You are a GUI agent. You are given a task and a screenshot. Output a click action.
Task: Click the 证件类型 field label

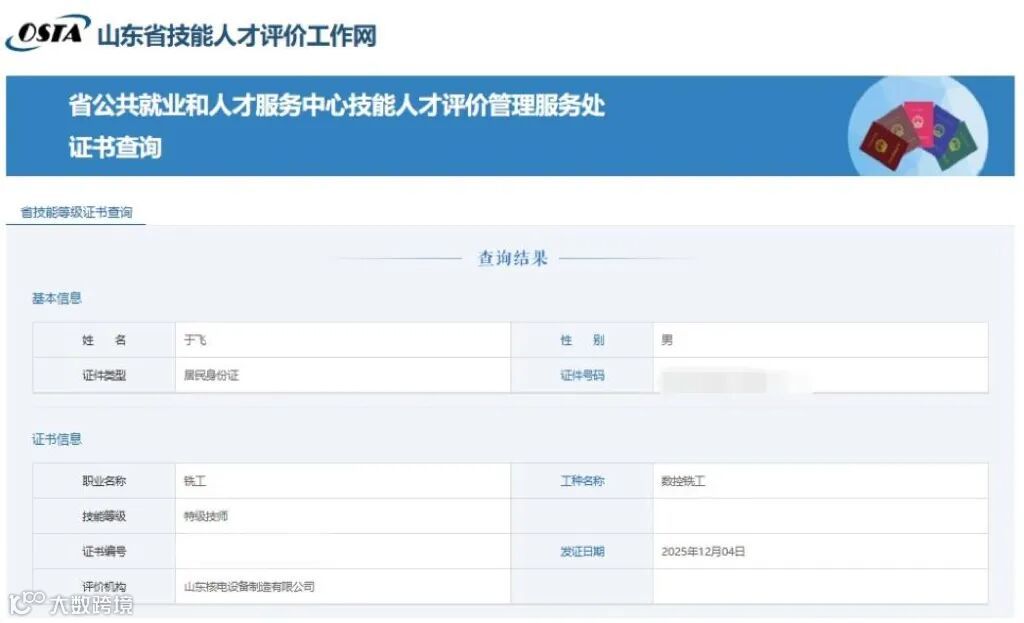(104, 375)
